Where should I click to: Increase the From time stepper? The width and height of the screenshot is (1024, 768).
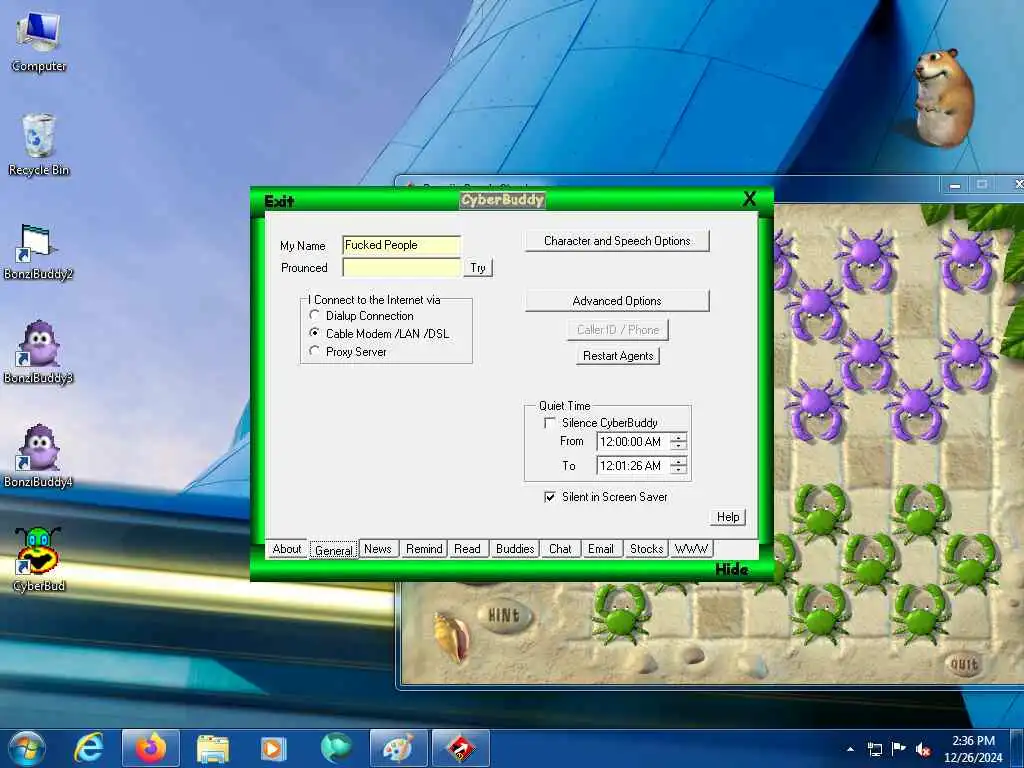coord(679,438)
